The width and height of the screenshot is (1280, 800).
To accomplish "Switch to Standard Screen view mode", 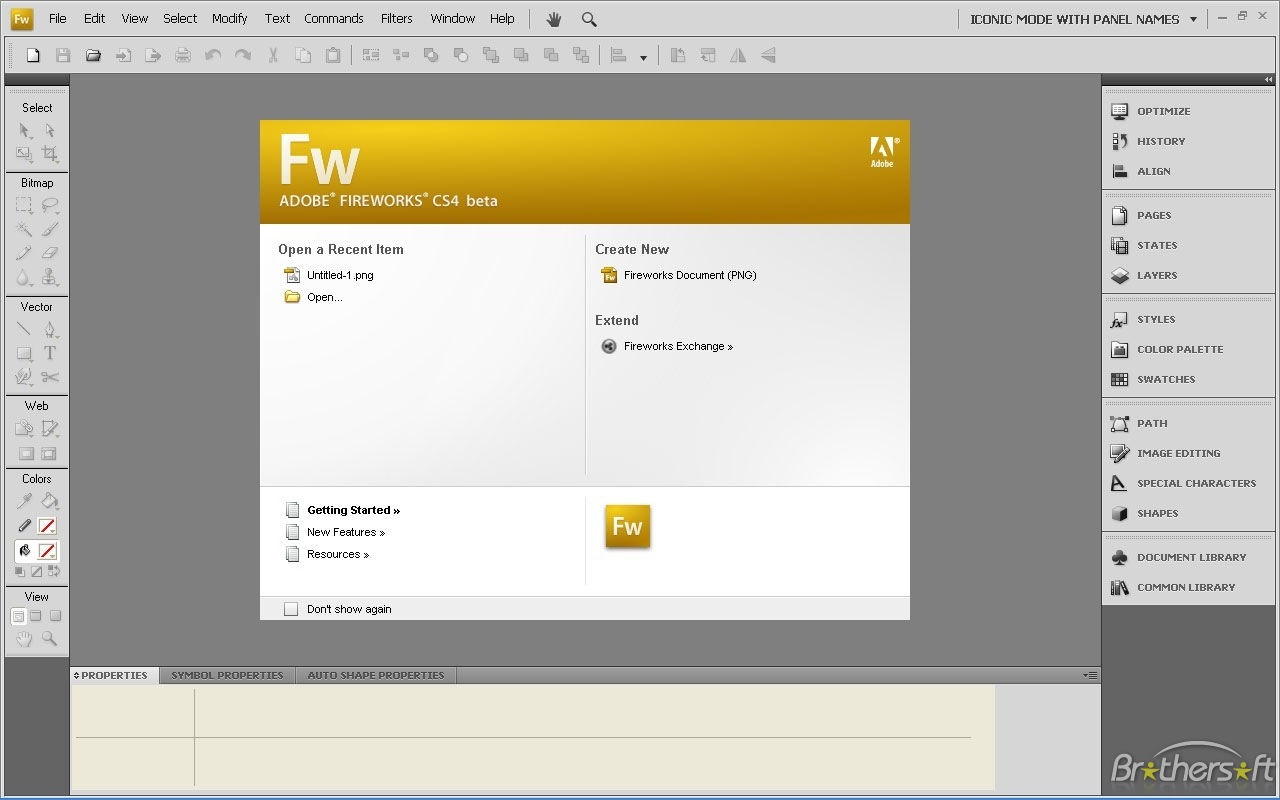I will click(x=18, y=616).
